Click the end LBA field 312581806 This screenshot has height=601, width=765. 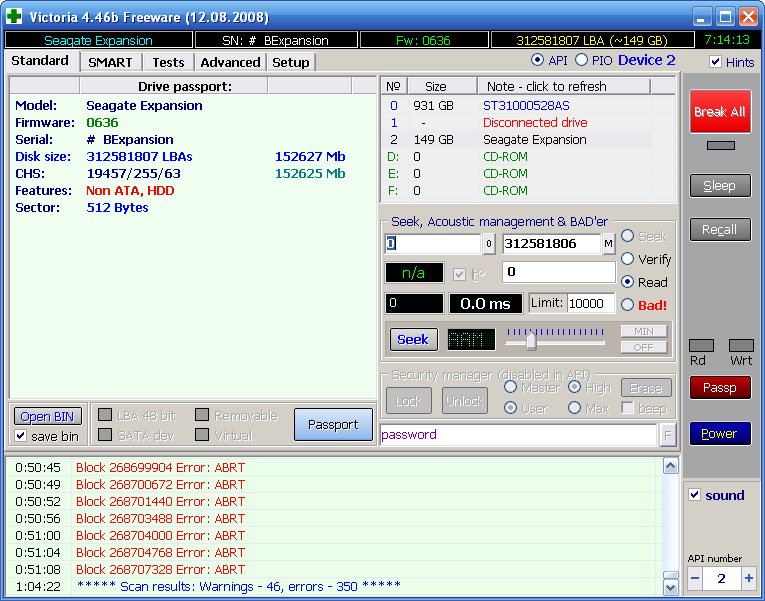tap(551, 243)
